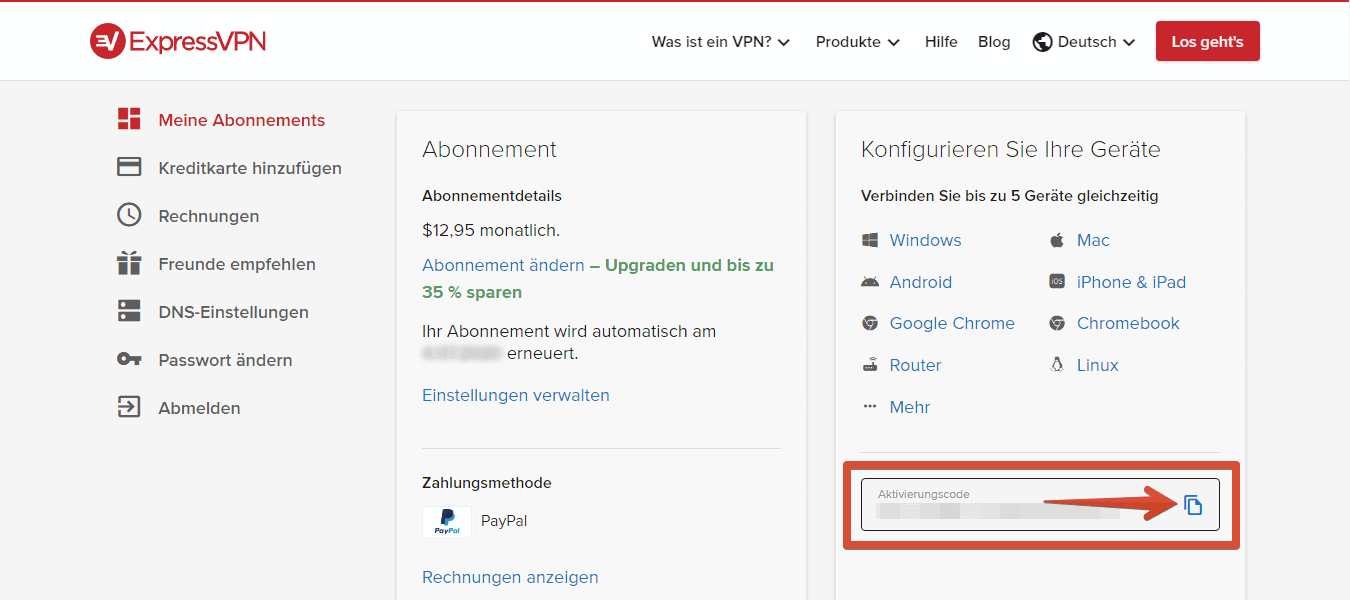This screenshot has width=1350, height=600.
Task: Open Kreditkarte hinzufügen
Action: (250, 168)
